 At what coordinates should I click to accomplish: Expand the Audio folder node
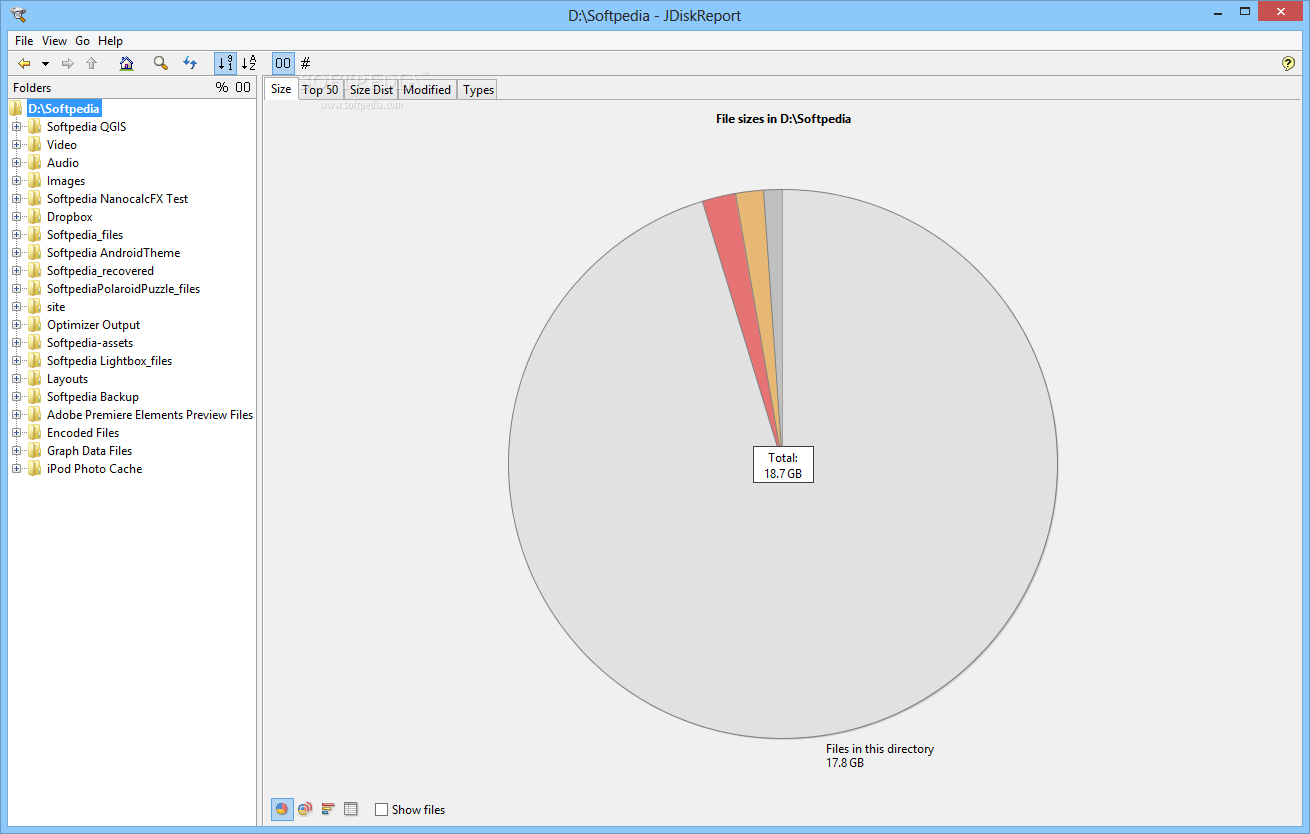(x=16, y=163)
